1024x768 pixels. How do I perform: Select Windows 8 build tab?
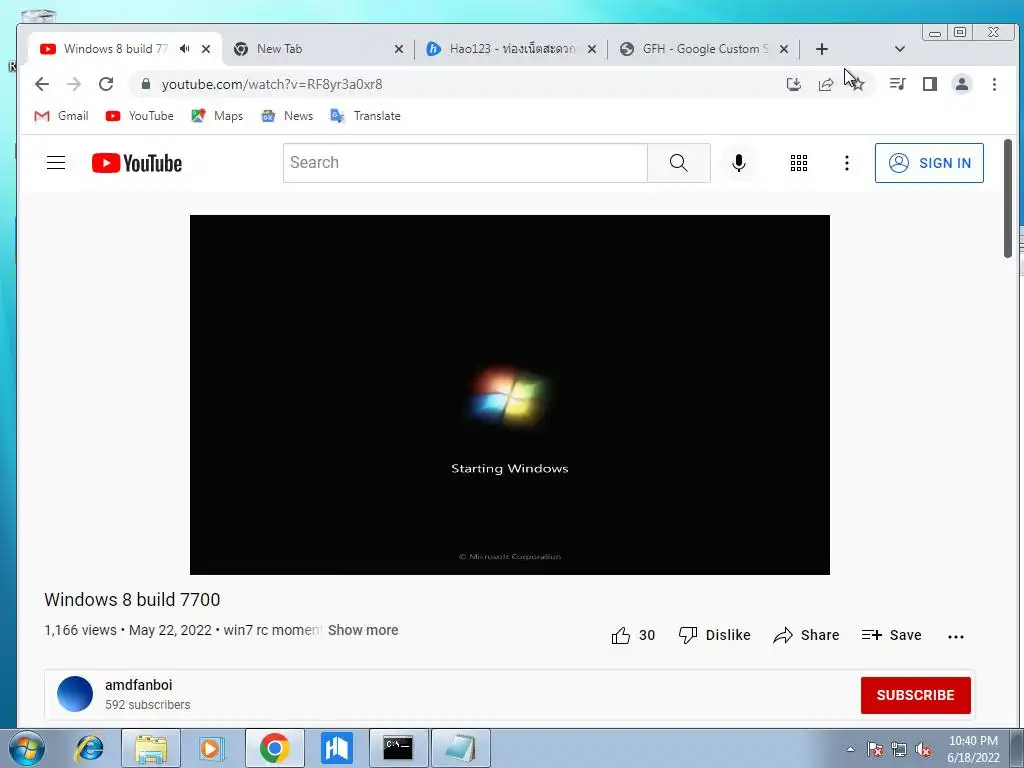click(x=115, y=48)
